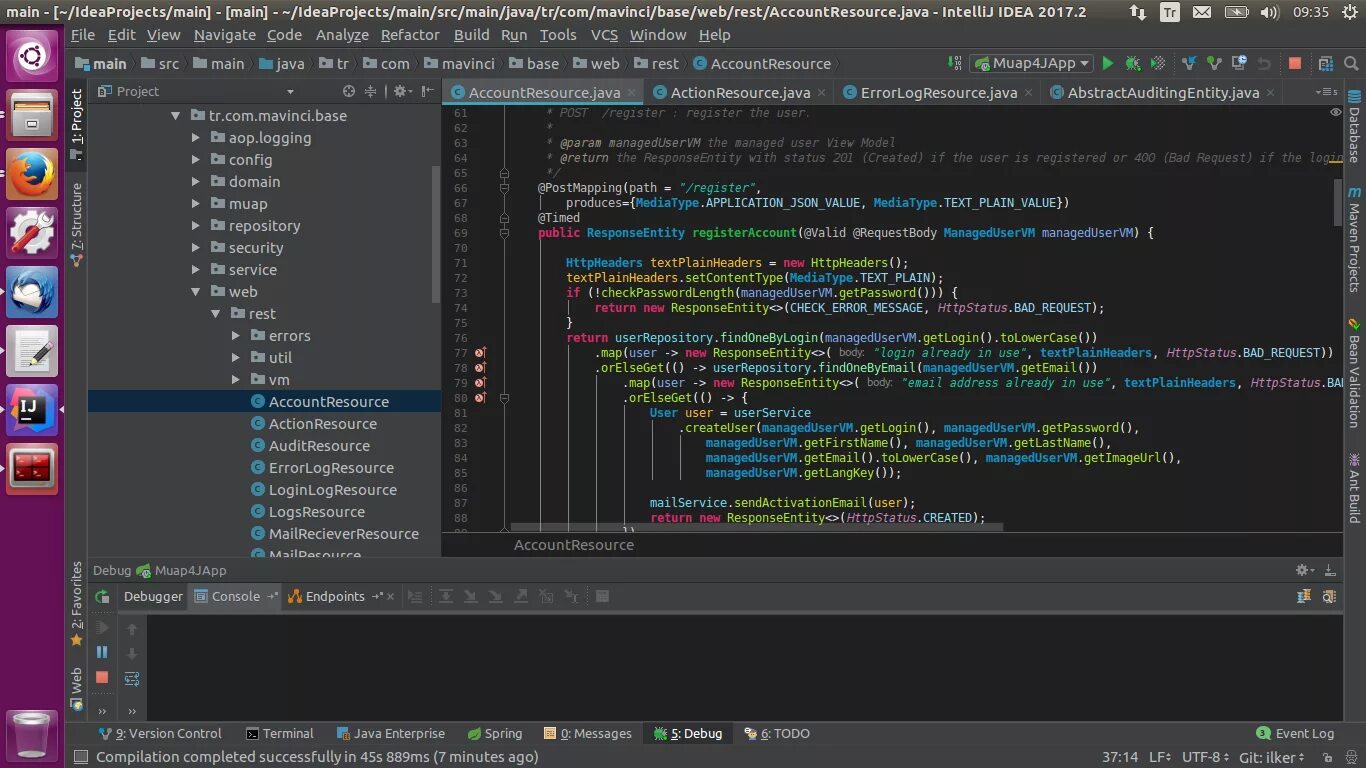Switch to ActionResource.java tab
1366x768 pixels.
[x=740, y=92]
